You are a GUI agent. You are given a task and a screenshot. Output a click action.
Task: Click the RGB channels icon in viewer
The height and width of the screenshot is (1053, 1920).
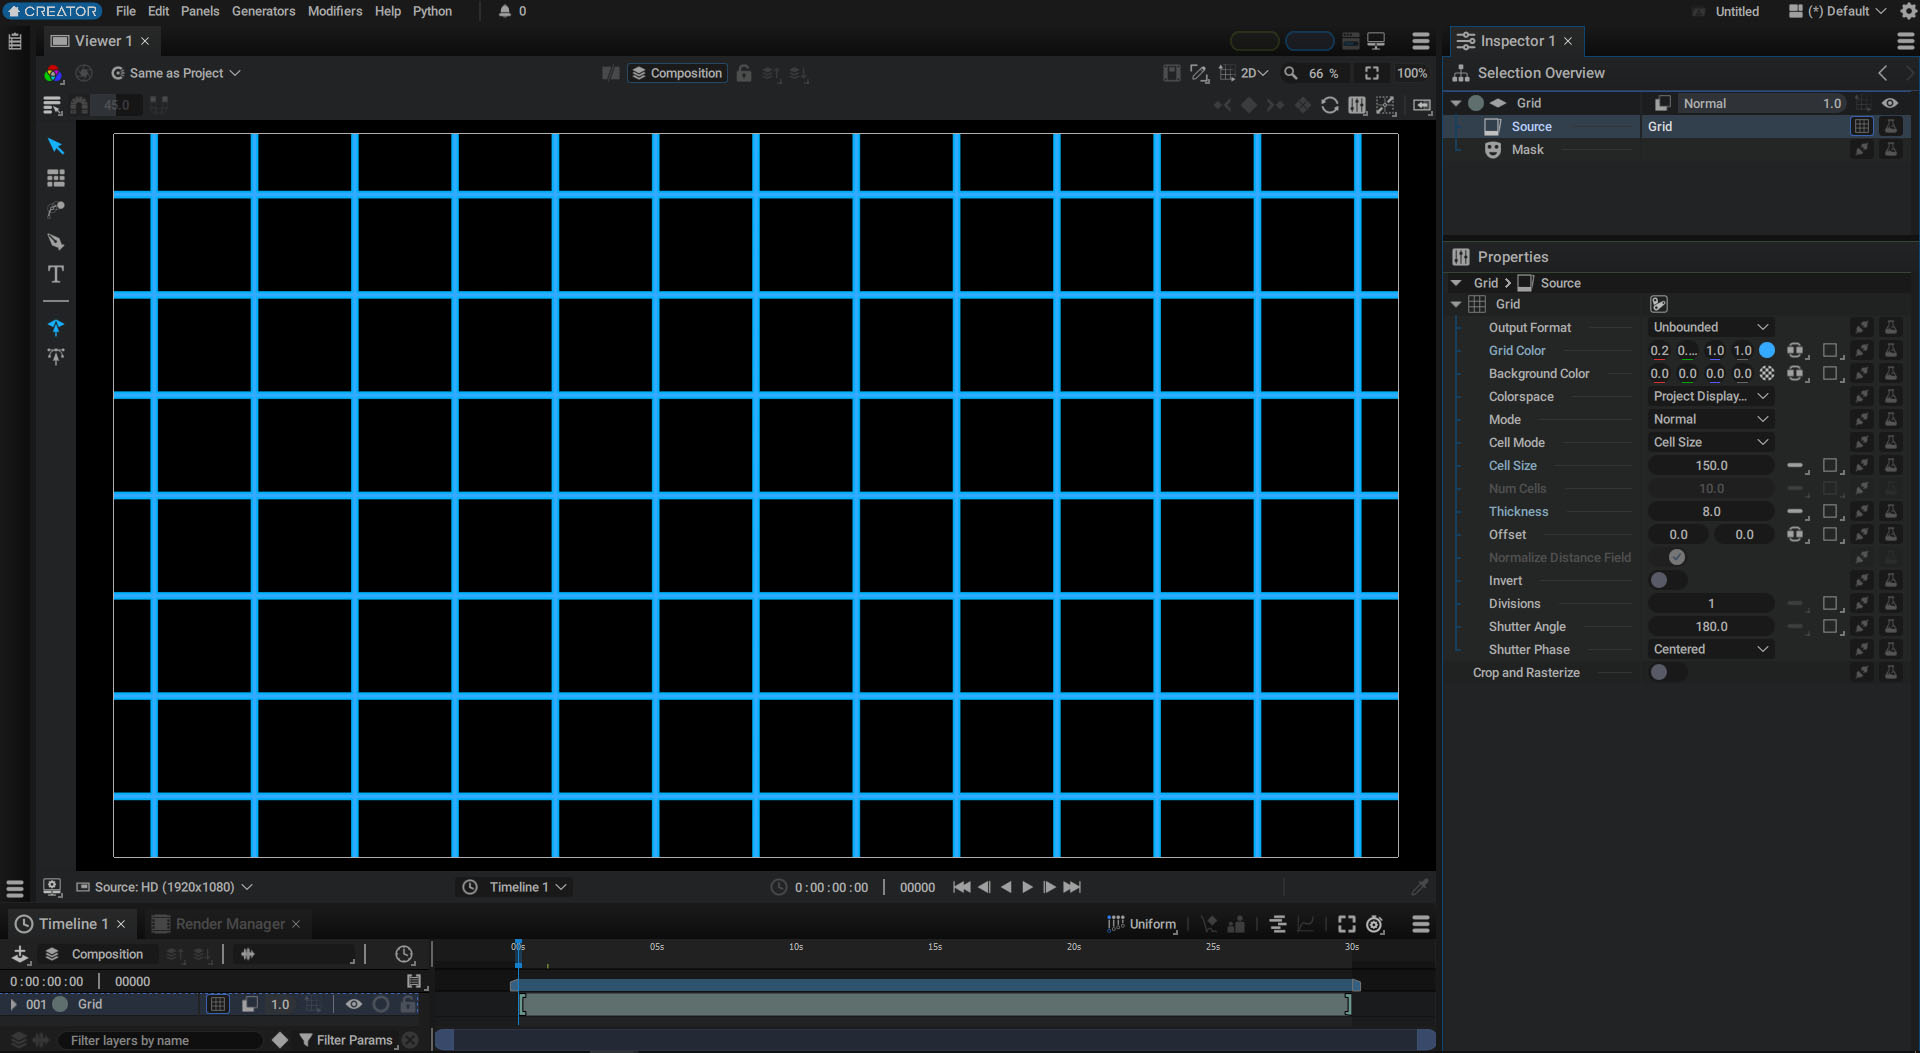(x=53, y=73)
